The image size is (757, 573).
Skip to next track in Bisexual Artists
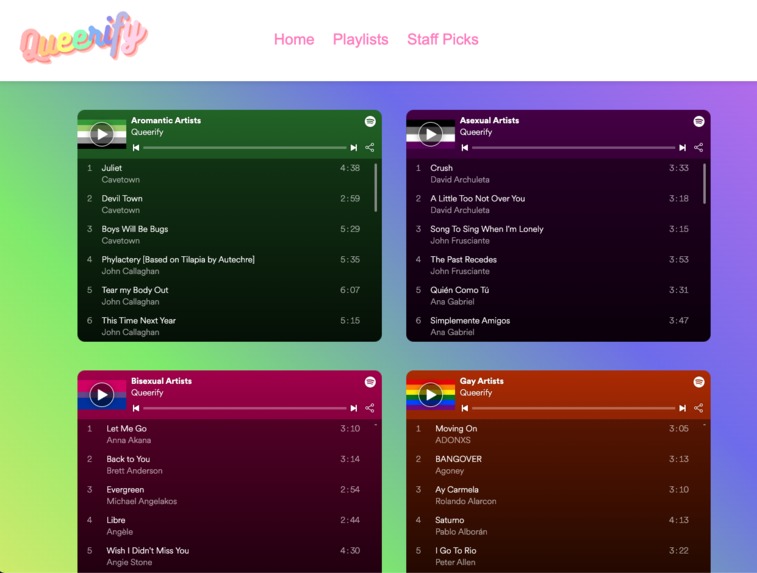354,408
